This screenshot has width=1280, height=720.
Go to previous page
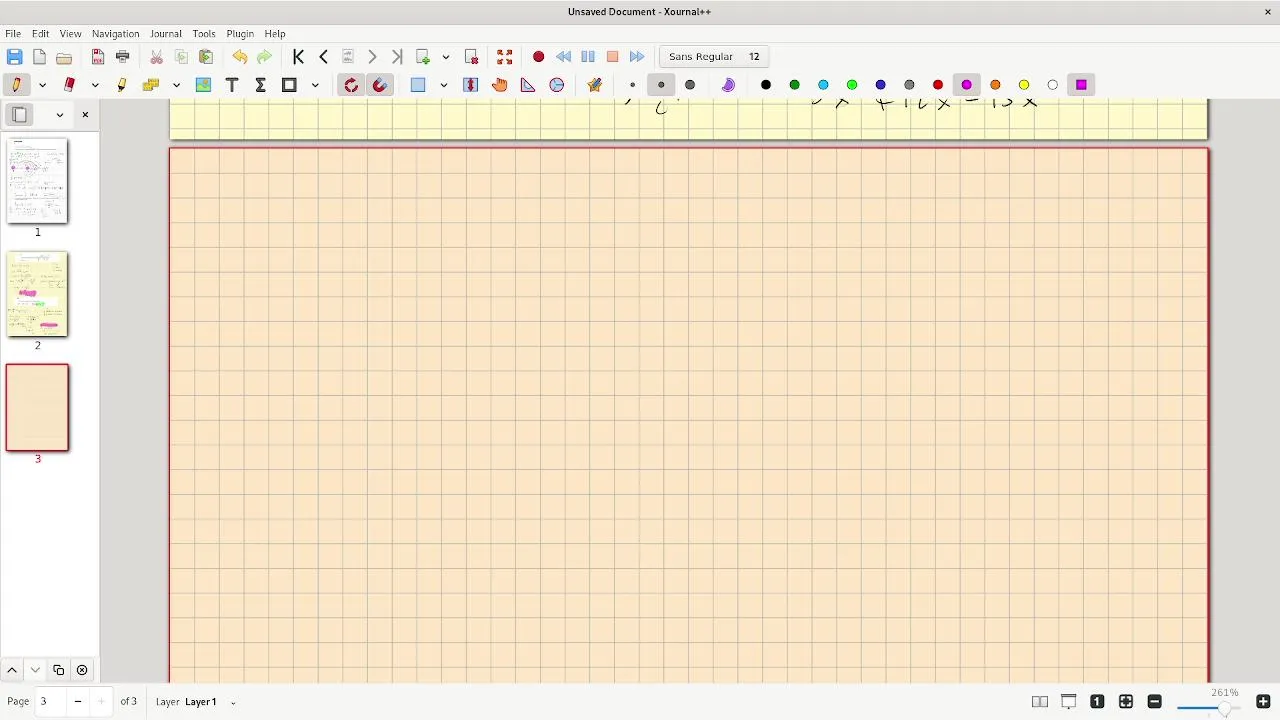coord(323,57)
